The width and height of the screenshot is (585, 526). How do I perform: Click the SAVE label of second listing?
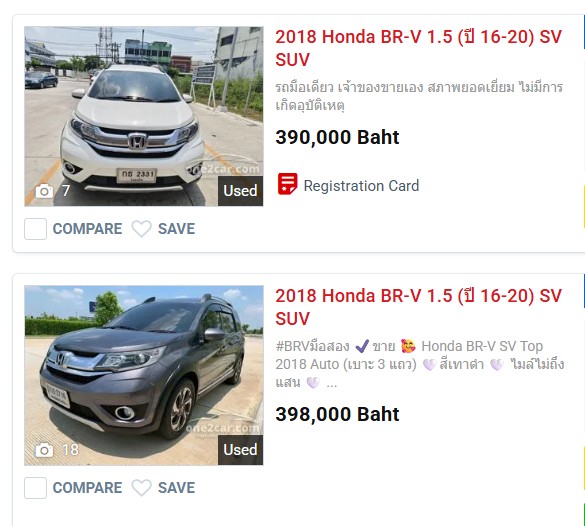click(176, 488)
